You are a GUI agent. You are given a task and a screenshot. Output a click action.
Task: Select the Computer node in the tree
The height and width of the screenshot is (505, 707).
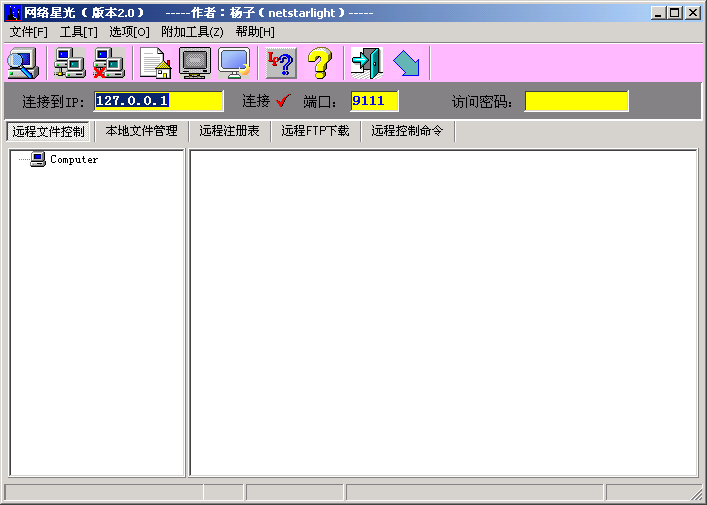pos(73,160)
